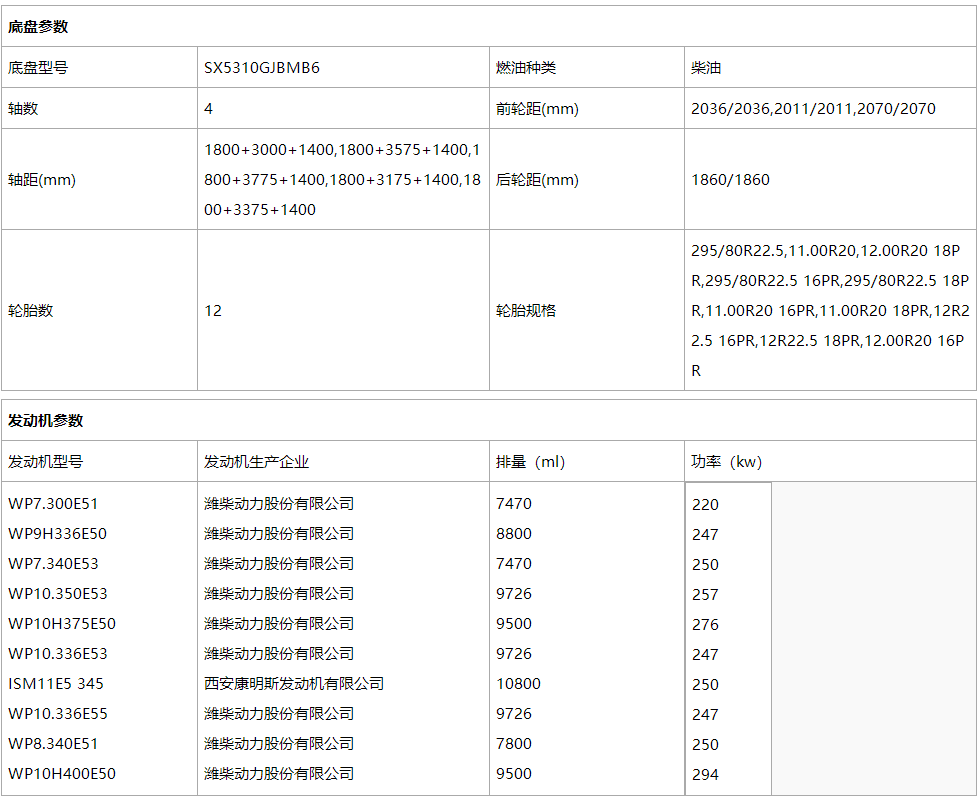
Task: Select engine model WP9H336E50
Action: (x=57, y=533)
